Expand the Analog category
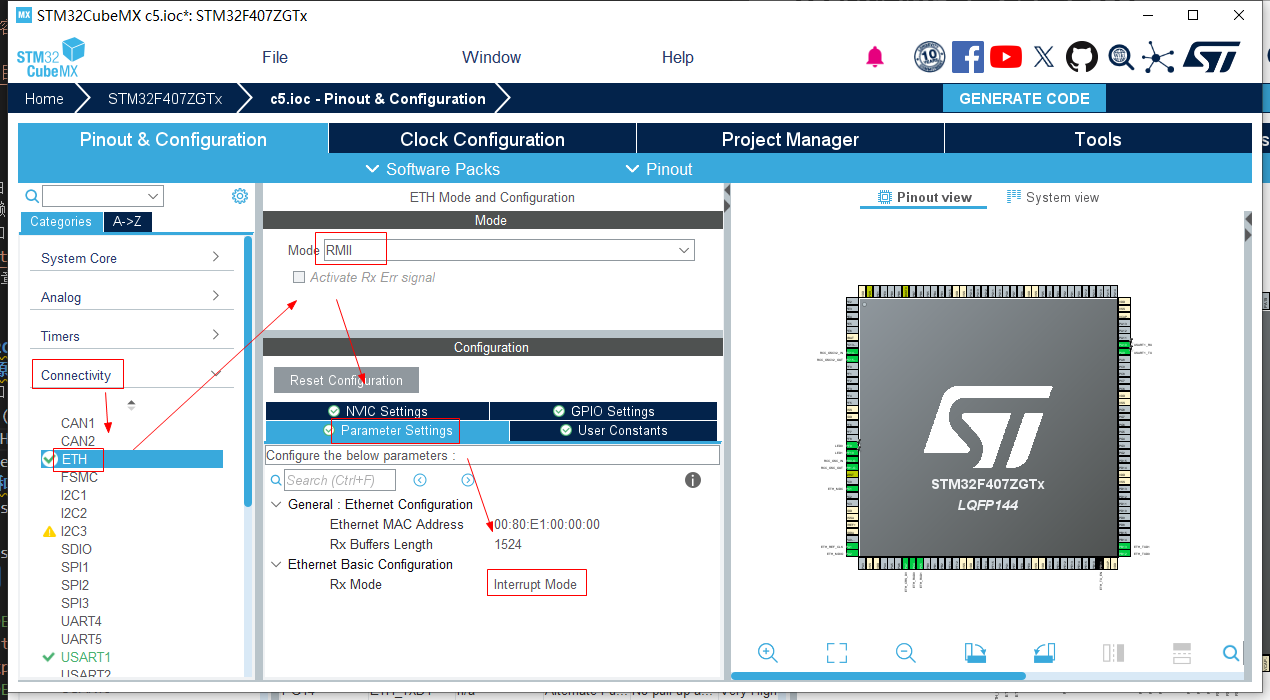 pyautogui.click(x=131, y=297)
